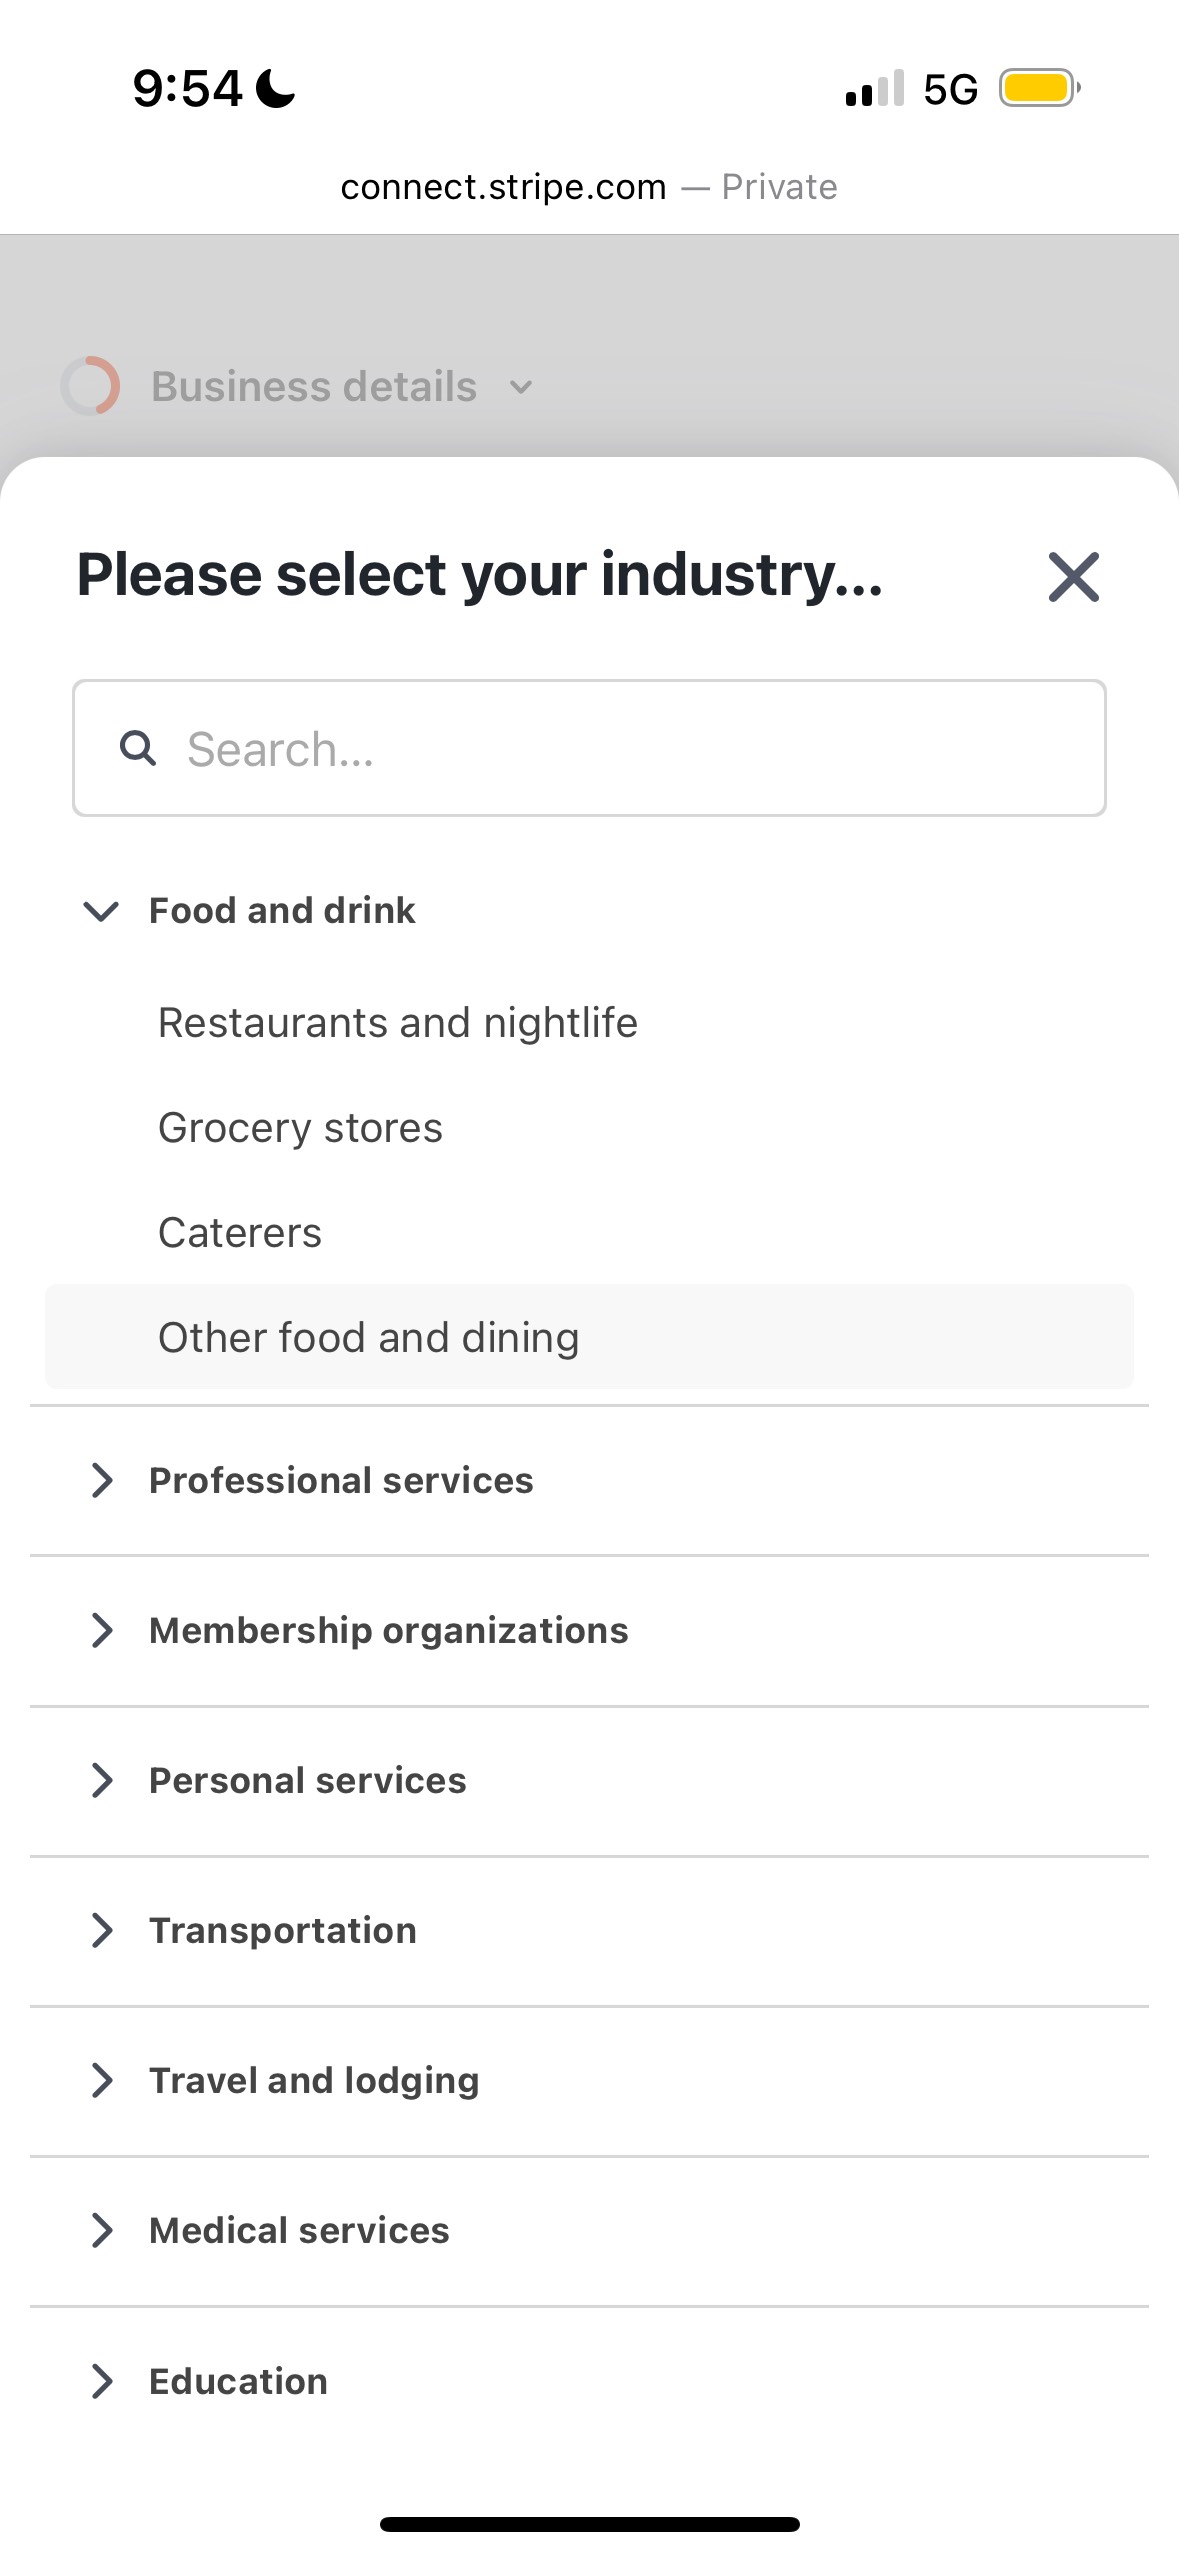1179x2556 pixels.
Task: Select Caterers option
Action: tap(240, 1233)
